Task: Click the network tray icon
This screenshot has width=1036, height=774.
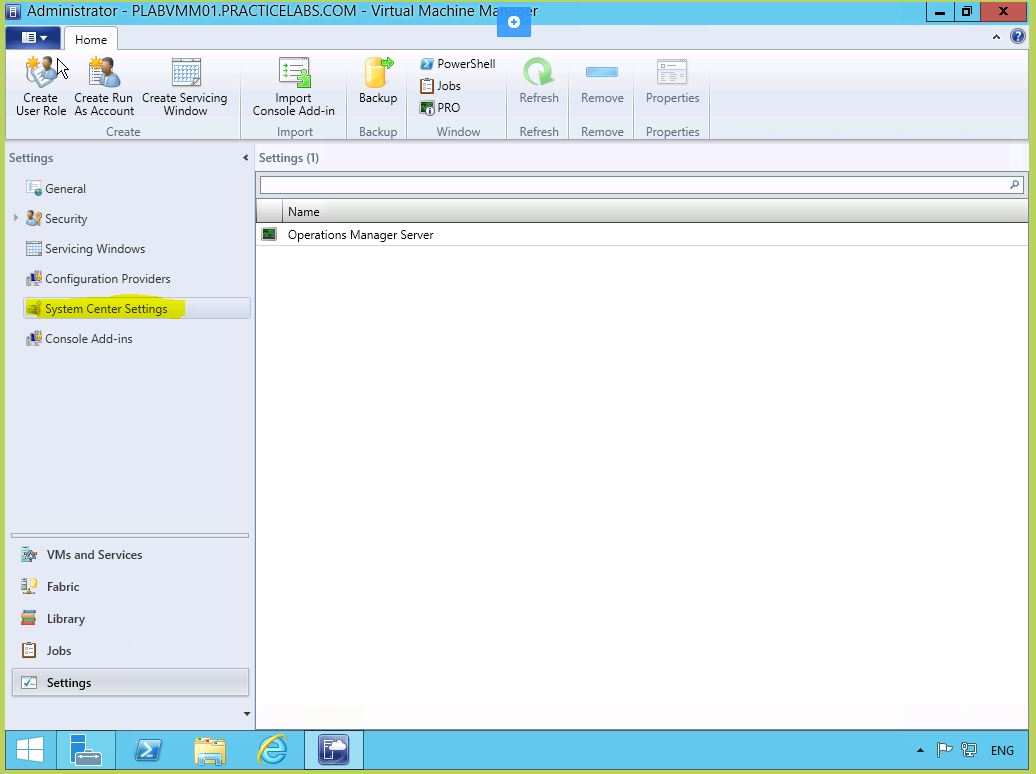Action: [x=969, y=750]
